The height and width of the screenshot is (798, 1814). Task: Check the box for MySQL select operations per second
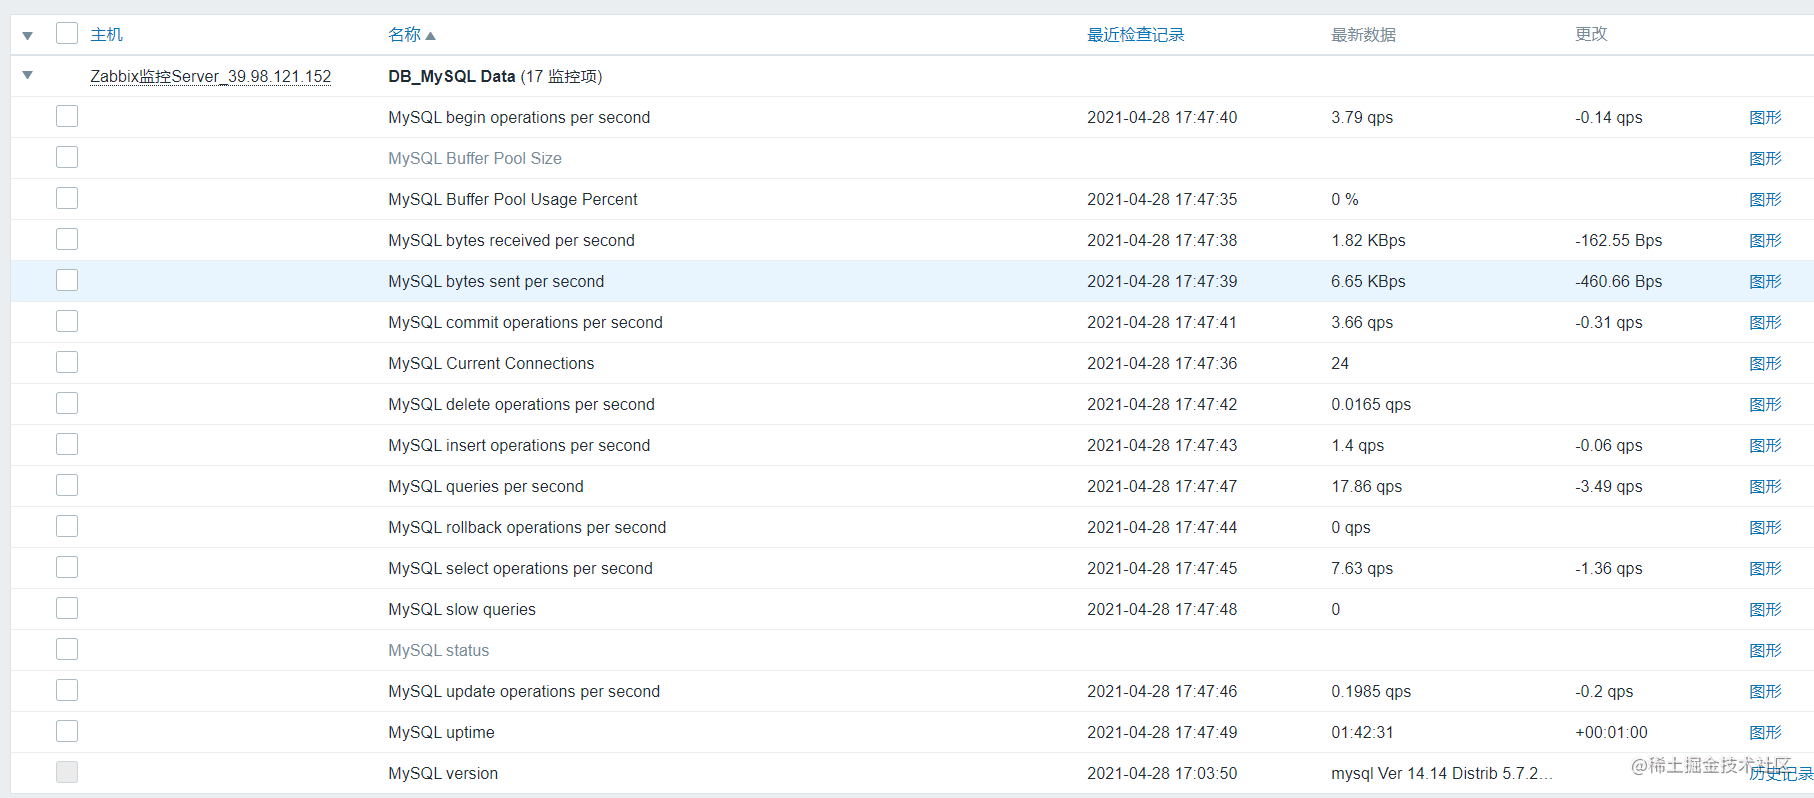67,567
